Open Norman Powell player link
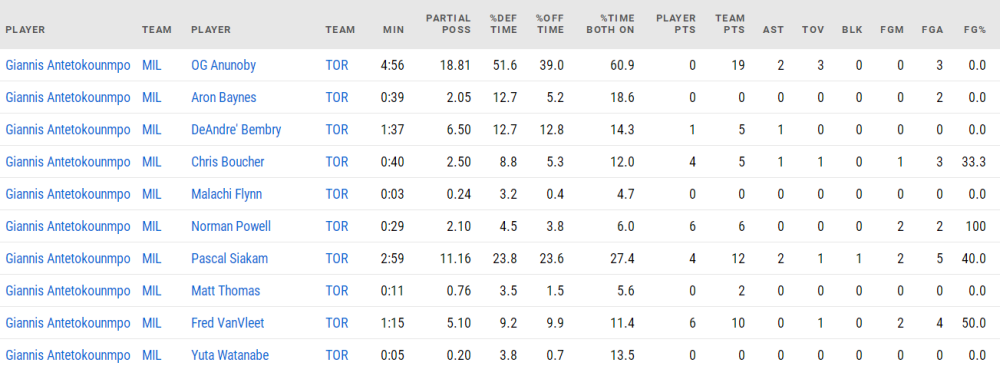The height and width of the screenshot is (366, 1000). point(231,226)
